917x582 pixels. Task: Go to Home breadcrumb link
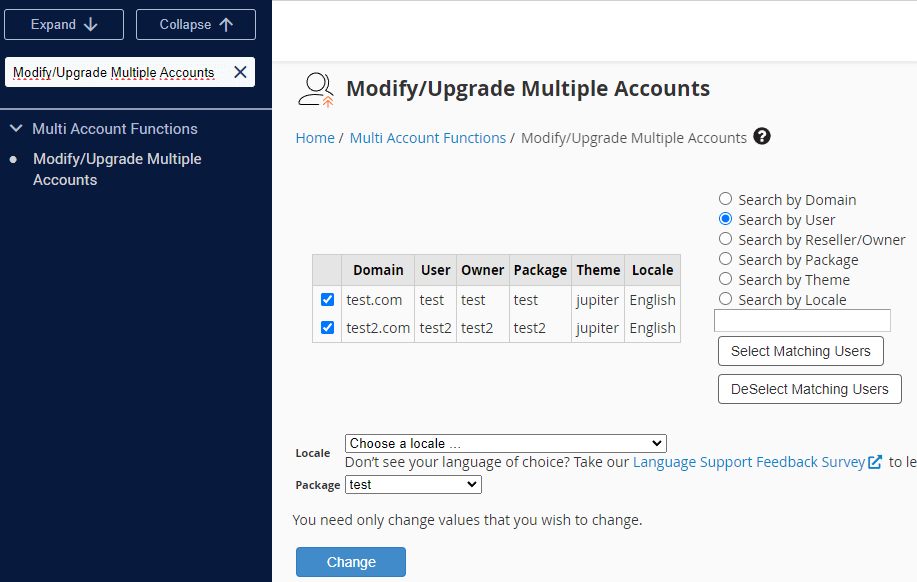pyautogui.click(x=315, y=138)
